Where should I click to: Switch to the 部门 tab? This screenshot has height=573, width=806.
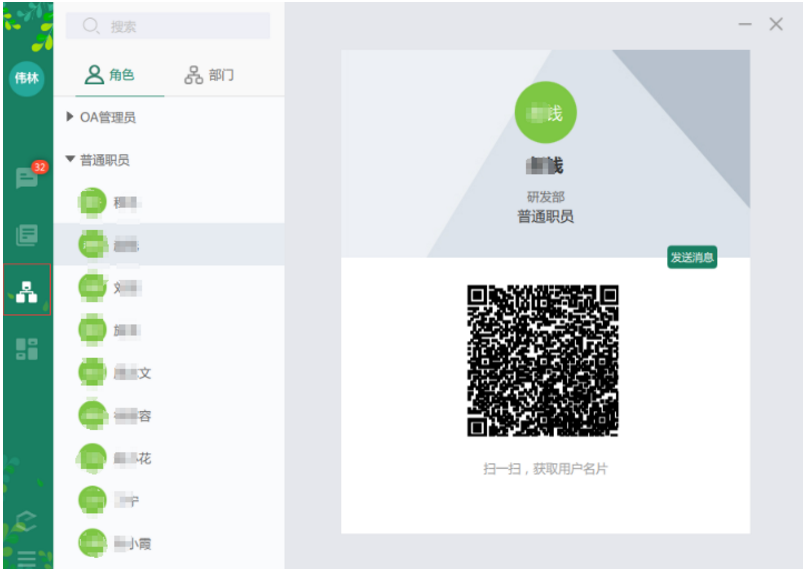pos(209,75)
